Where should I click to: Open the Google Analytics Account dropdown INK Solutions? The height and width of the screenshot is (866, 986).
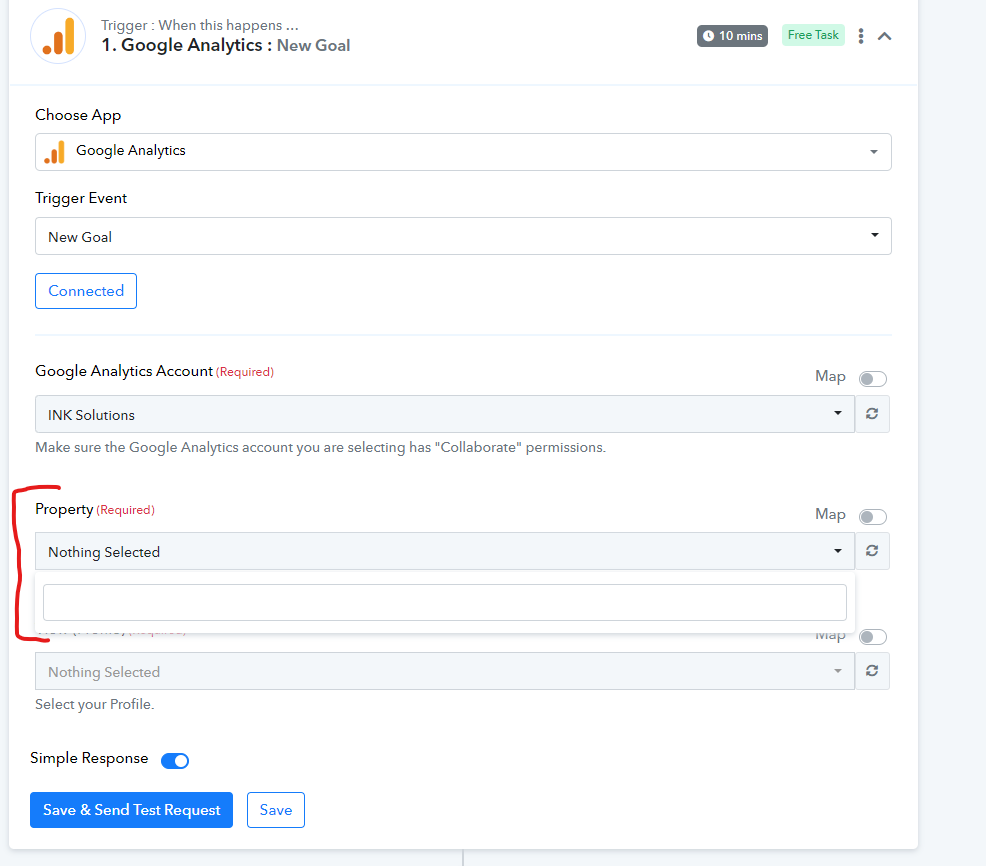[x=445, y=414]
